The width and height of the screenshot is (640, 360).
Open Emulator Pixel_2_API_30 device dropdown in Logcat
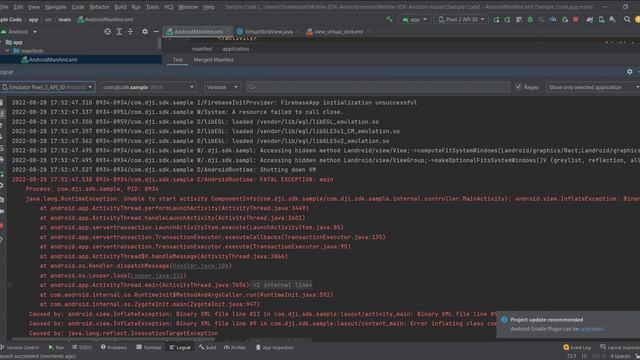click(x=47, y=87)
